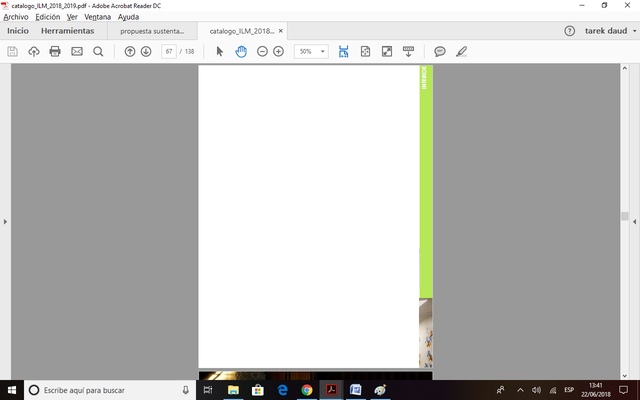
Task: Click the Save file icon
Action: [12, 51]
